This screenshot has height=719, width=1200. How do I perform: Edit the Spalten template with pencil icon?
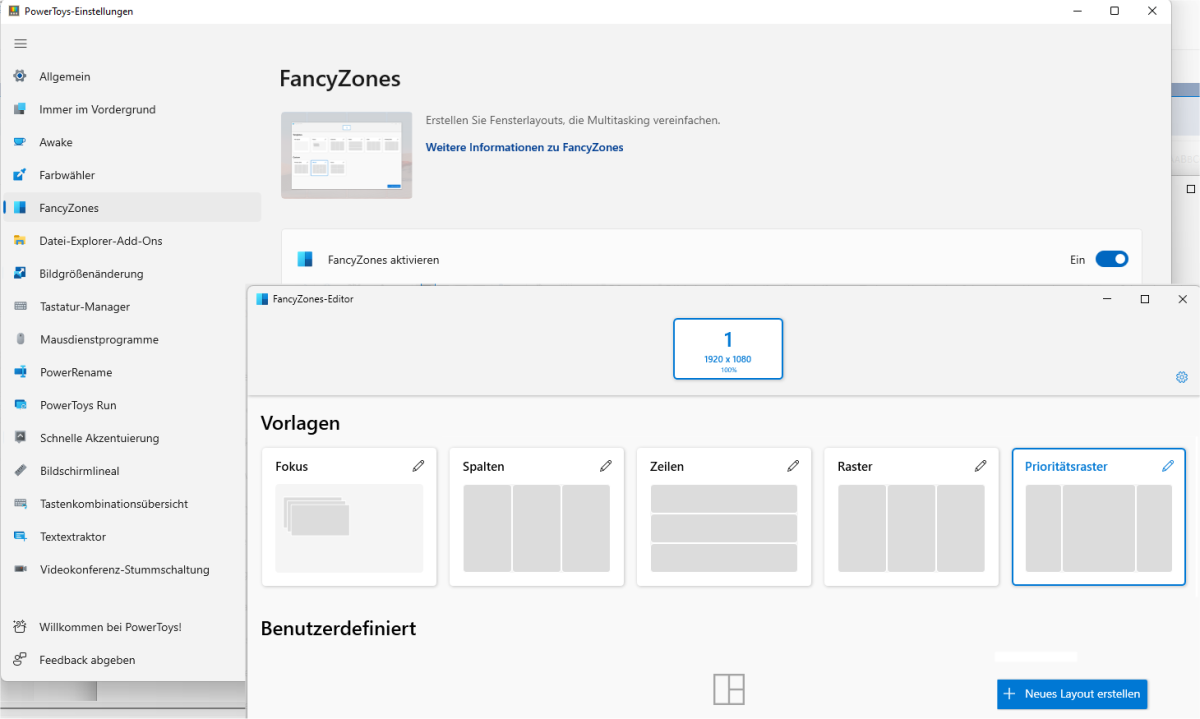605,466
